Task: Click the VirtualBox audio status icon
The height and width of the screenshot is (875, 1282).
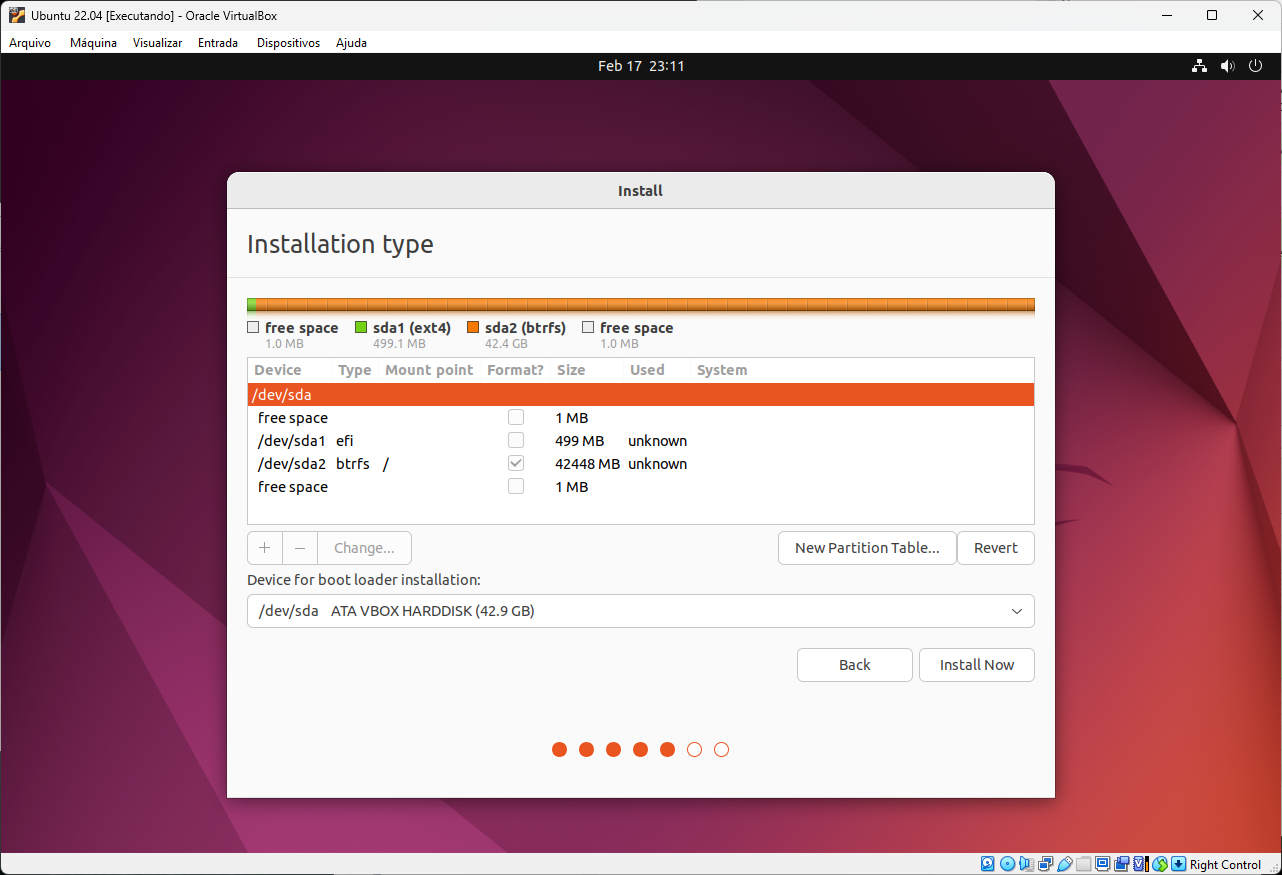Action: (1026, 864)
